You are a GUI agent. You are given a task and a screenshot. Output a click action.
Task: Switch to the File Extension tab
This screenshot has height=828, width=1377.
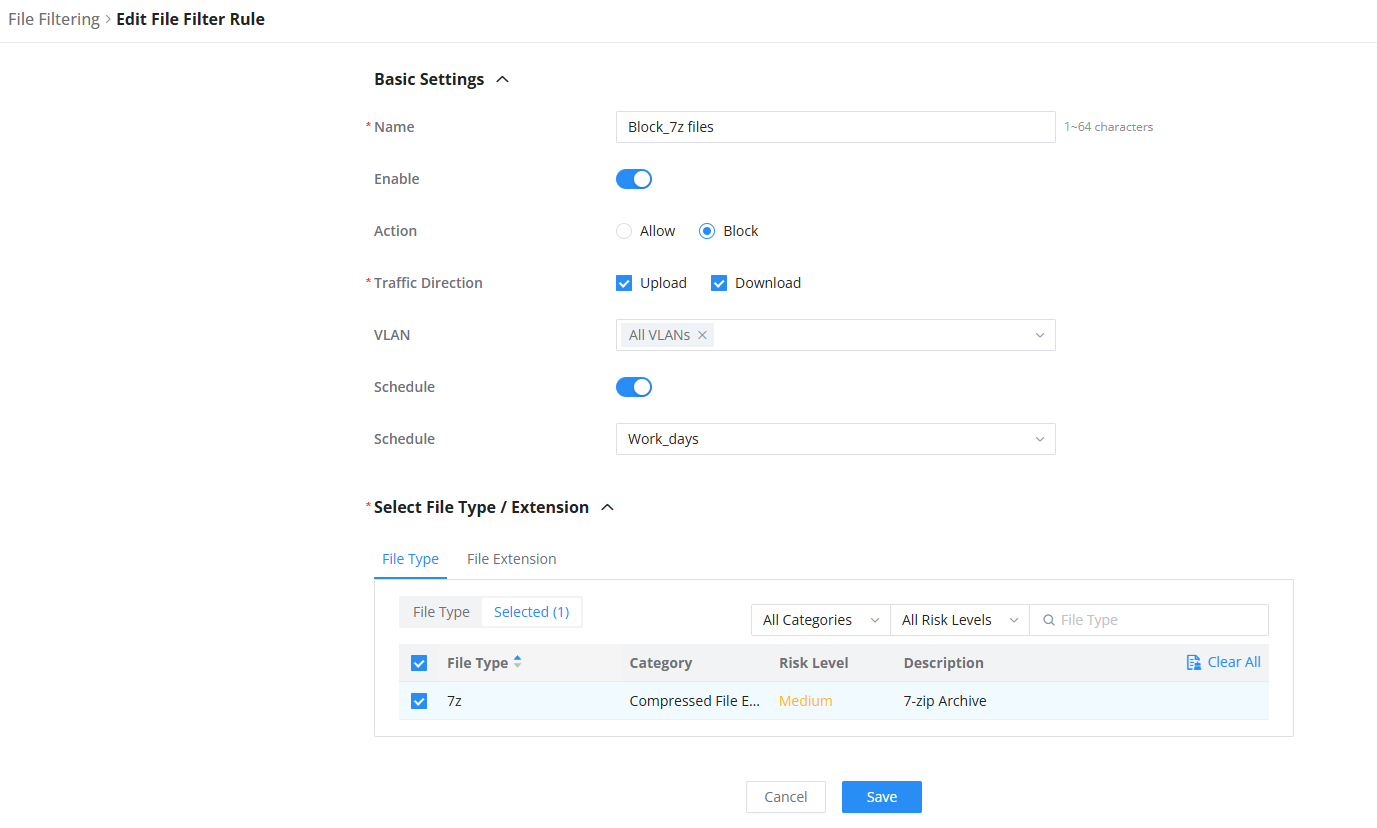coord(512,559)
